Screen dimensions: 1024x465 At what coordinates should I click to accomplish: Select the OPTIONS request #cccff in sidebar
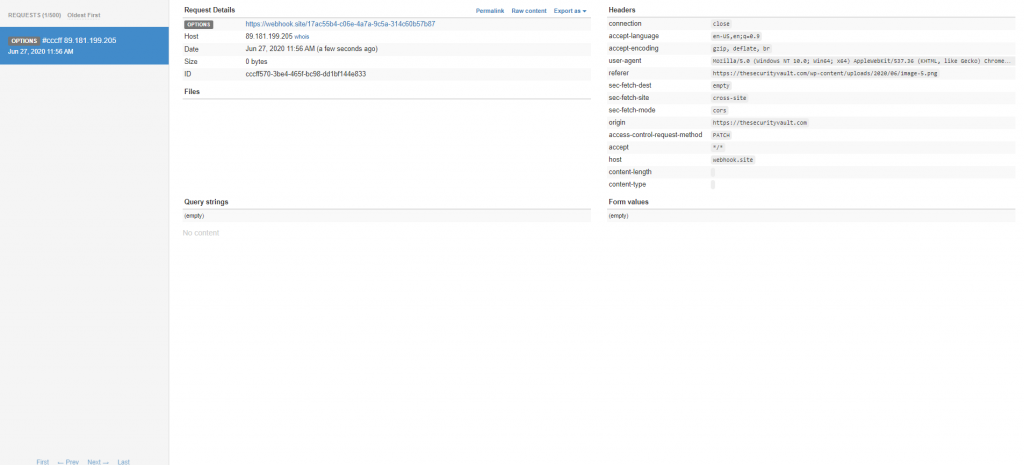(84, 46)
